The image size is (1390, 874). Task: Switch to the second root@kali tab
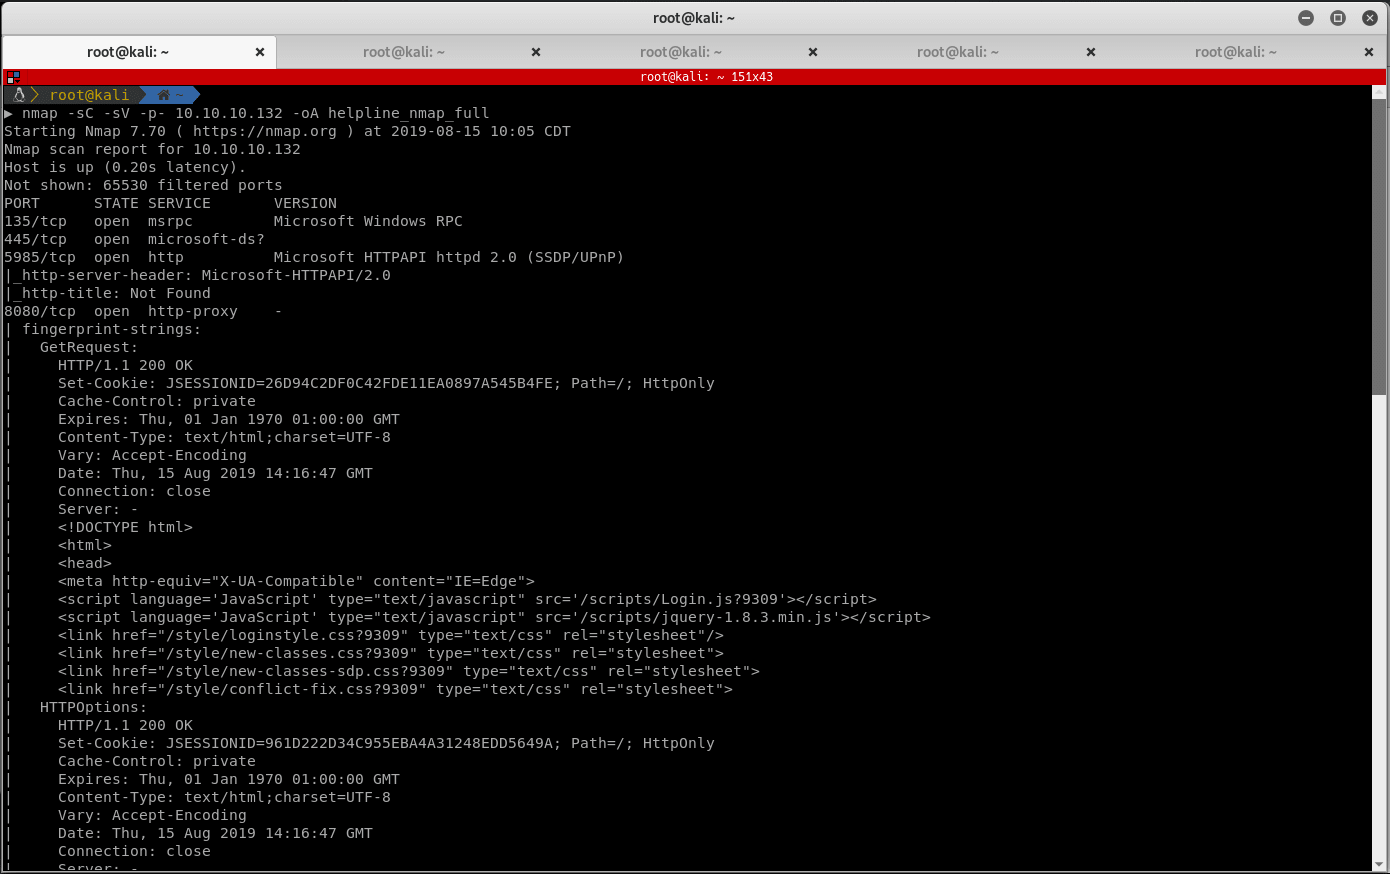[x=404, y=52]
